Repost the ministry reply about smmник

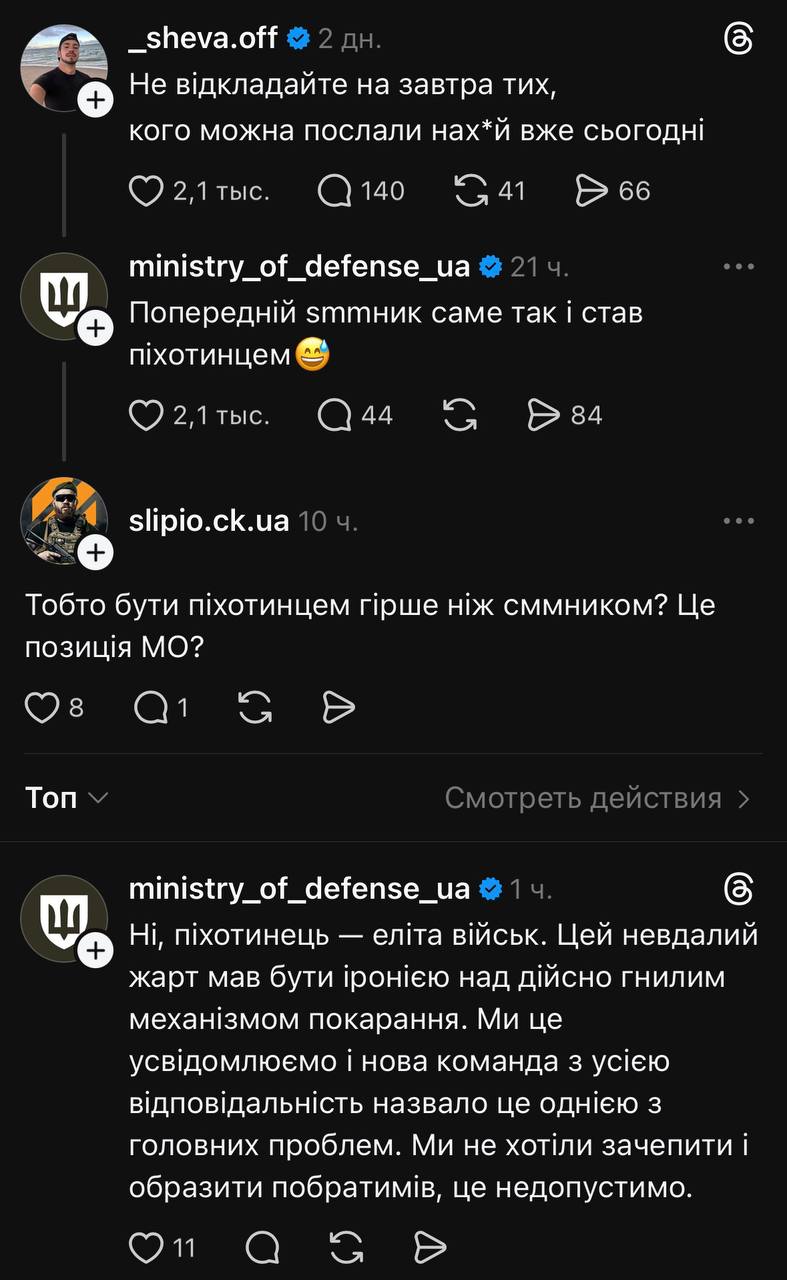(459, 414)
